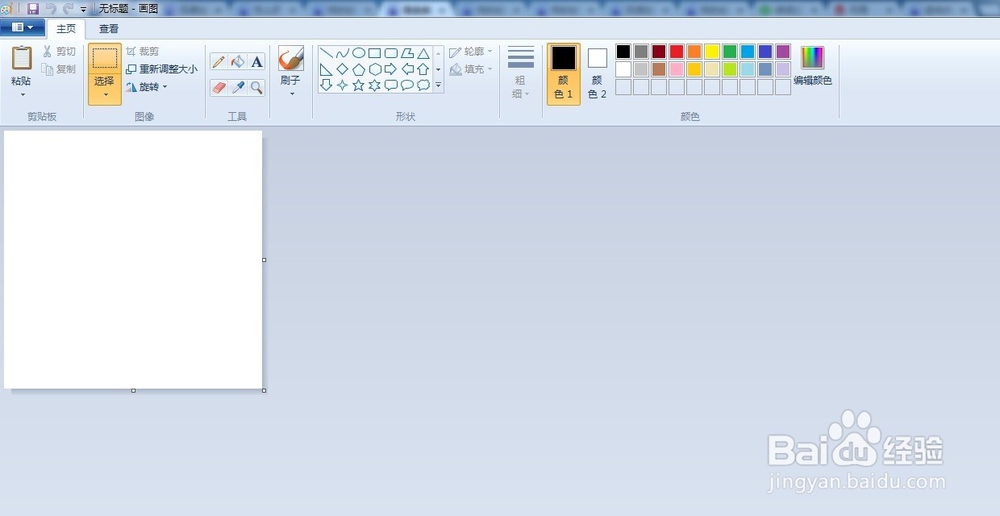Click the 刷子 brush icon
The width and height of the screenshot is (1000, 516).
[291, 58]
